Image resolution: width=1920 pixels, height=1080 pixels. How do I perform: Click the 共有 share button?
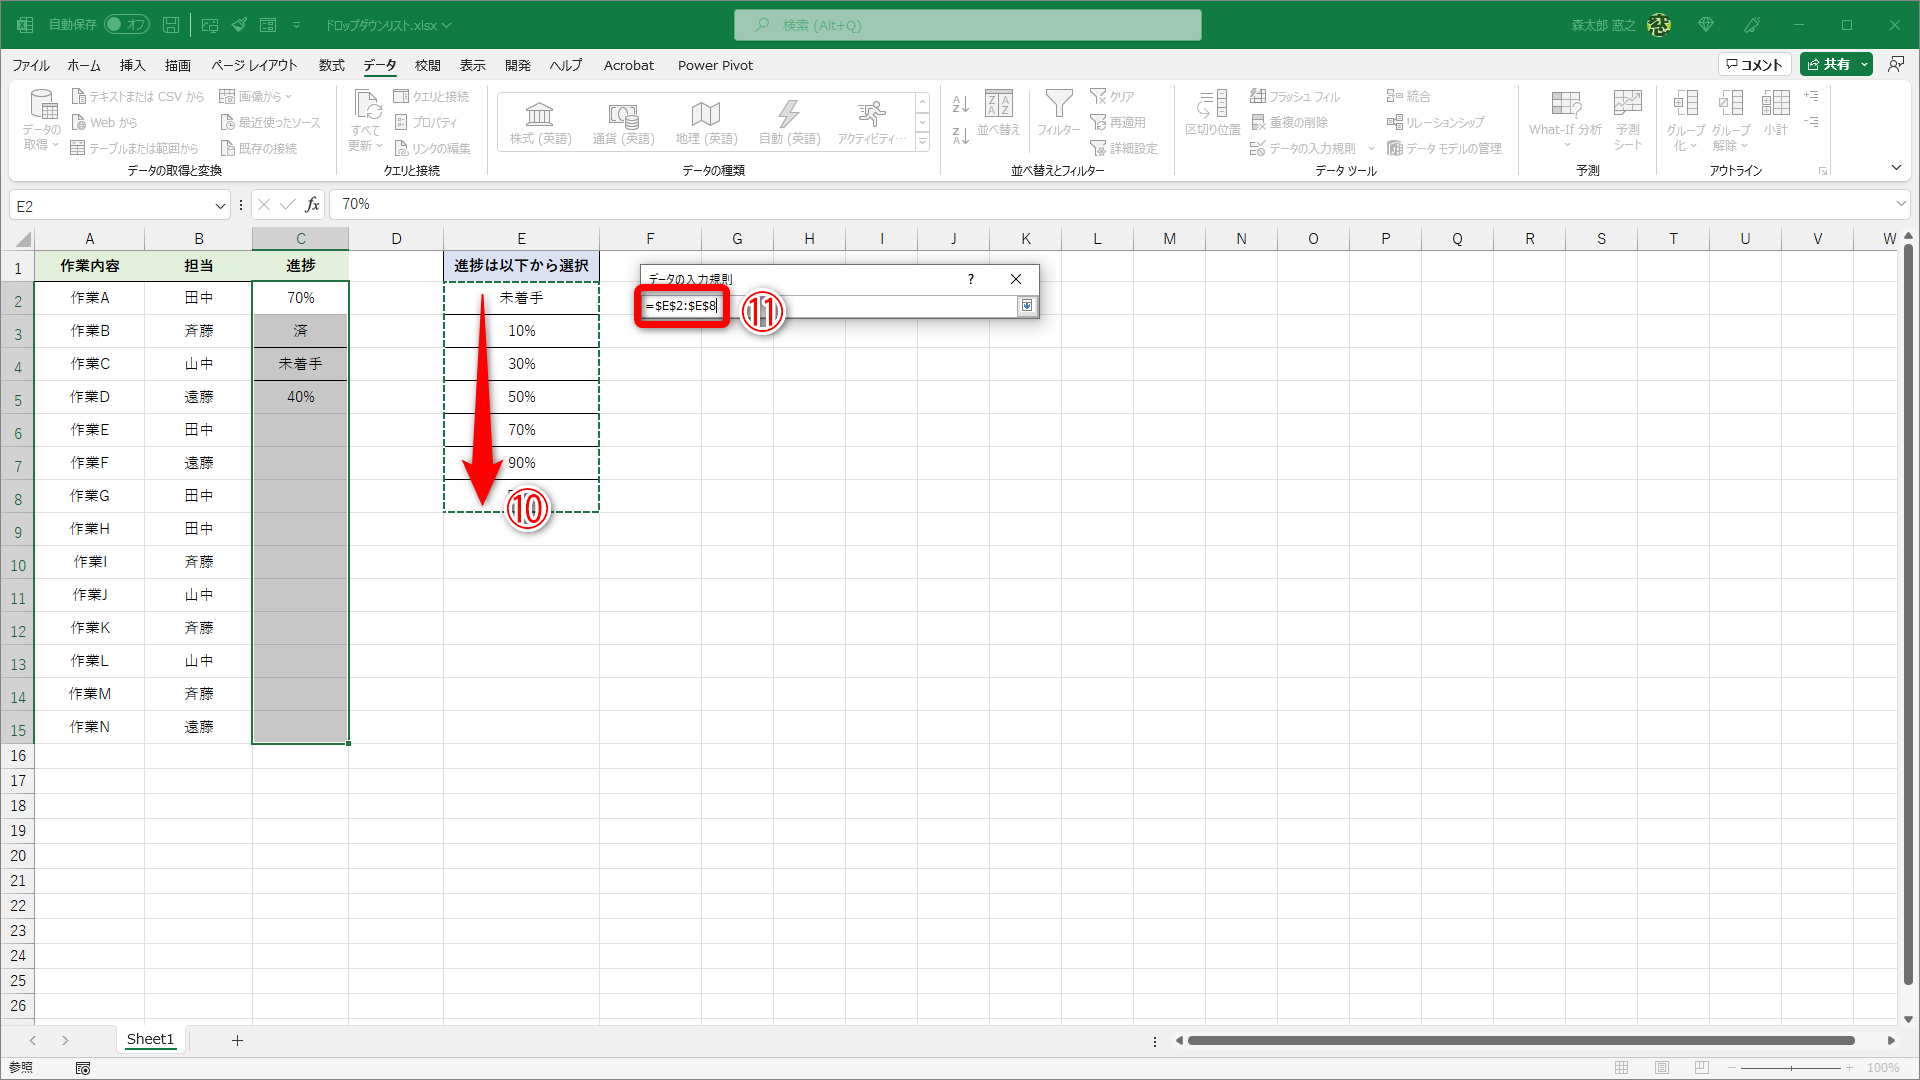[x=1828, y=64]
